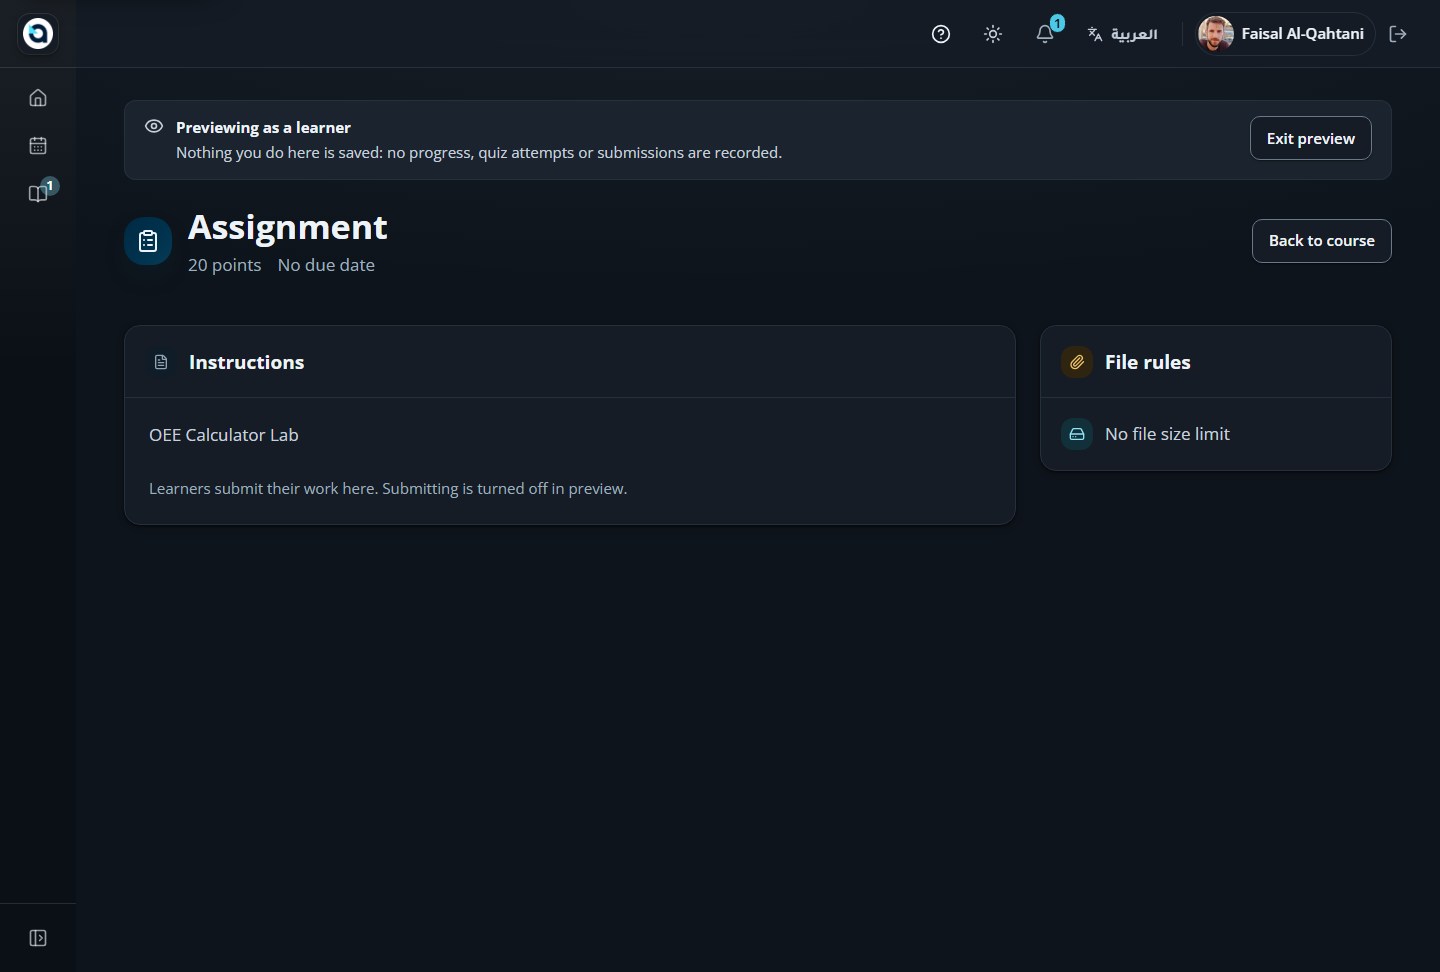Screen dimensions: 1440x972
Task: Click the app logo in the sidebar
Action: pyautogui.click(x=38, y=34)
